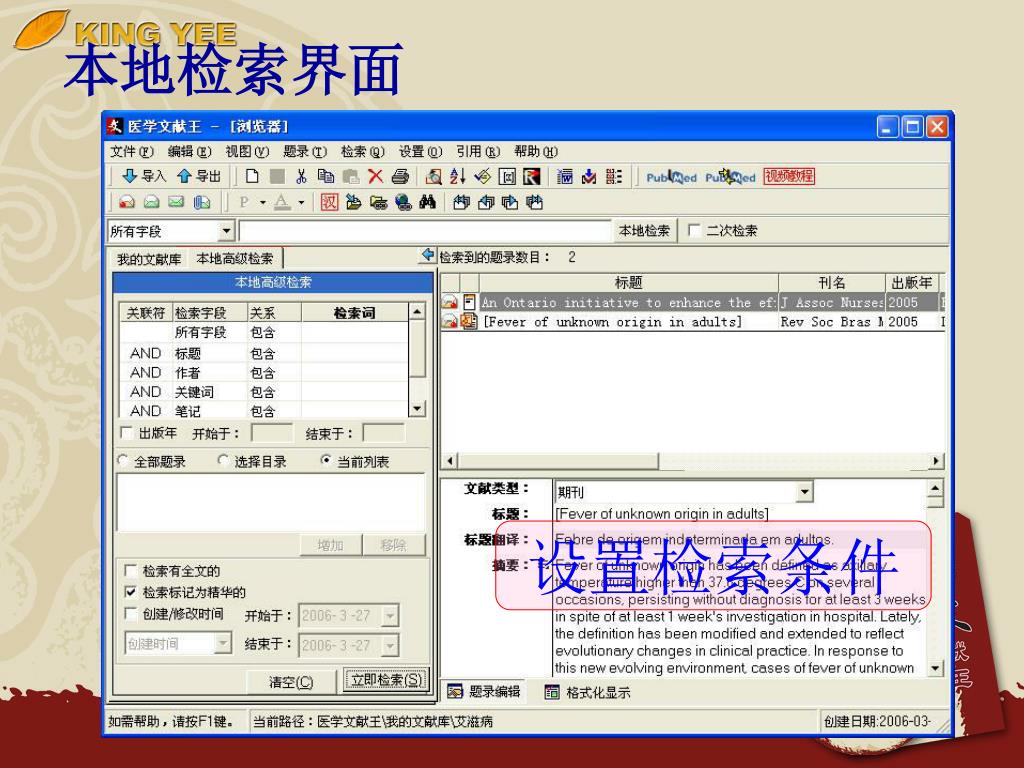Toggle the 二次检索 checkbox
Image resolution: width=1024 pixels, height=768 pixels.
[694, 230]
